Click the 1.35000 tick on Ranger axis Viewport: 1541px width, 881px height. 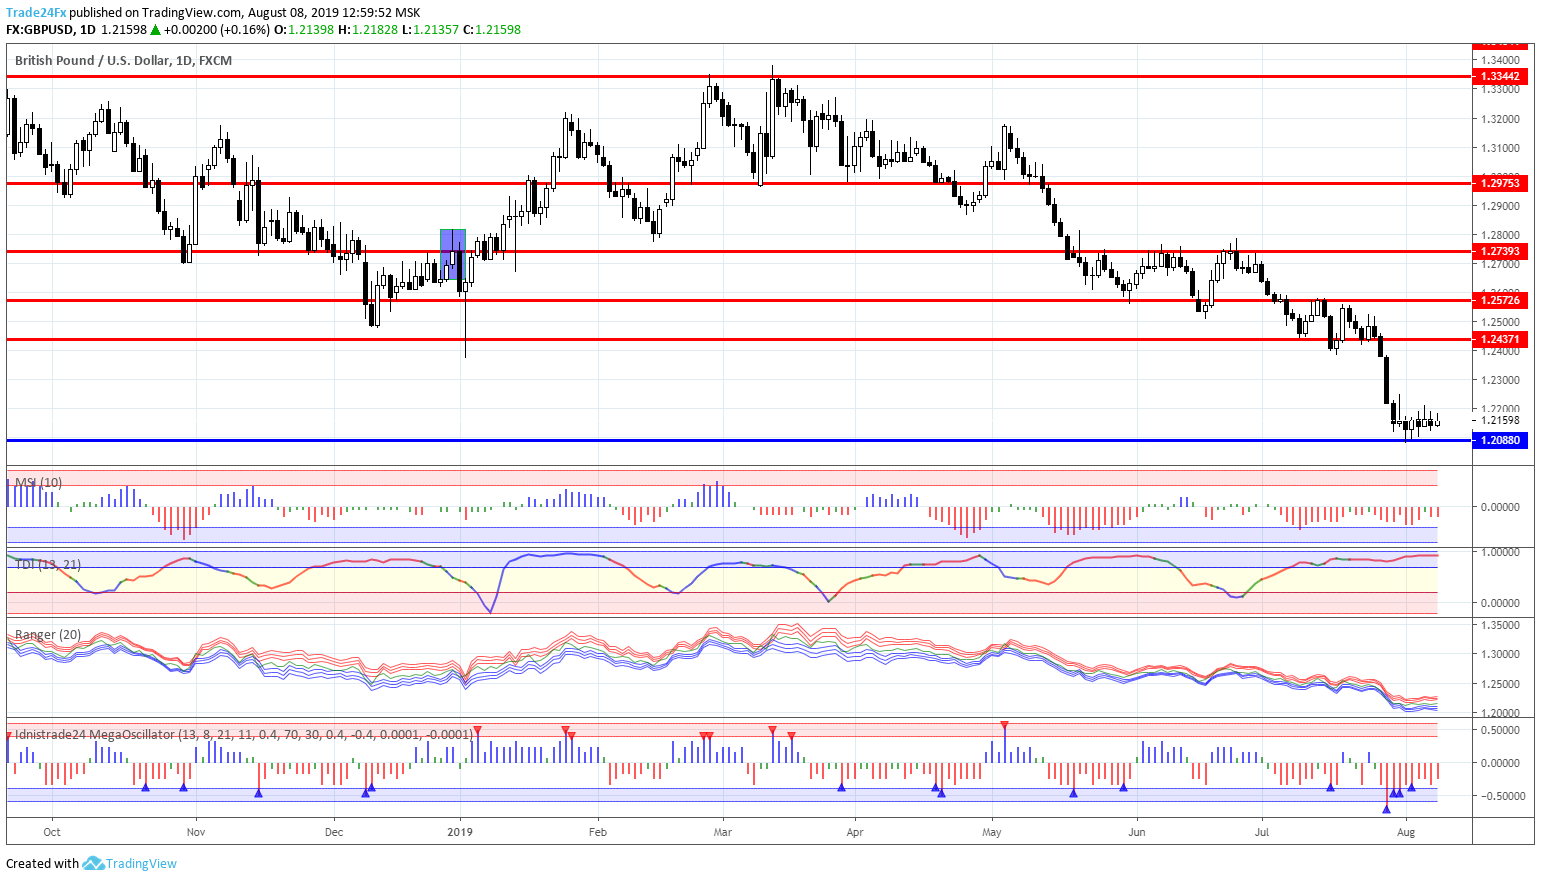pyautogui.click(x=1500, y=625)
